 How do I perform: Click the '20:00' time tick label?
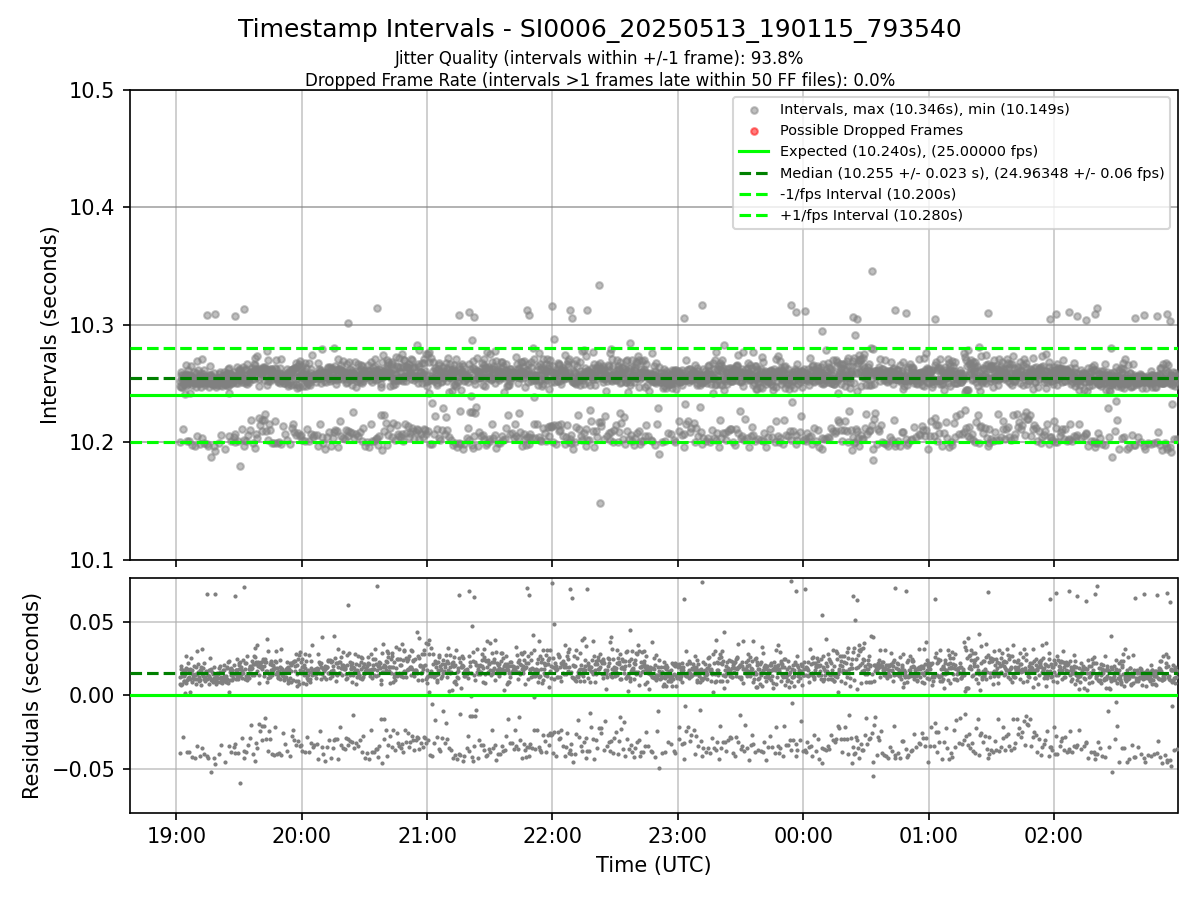pyautogui.click(x=302, y=835)
